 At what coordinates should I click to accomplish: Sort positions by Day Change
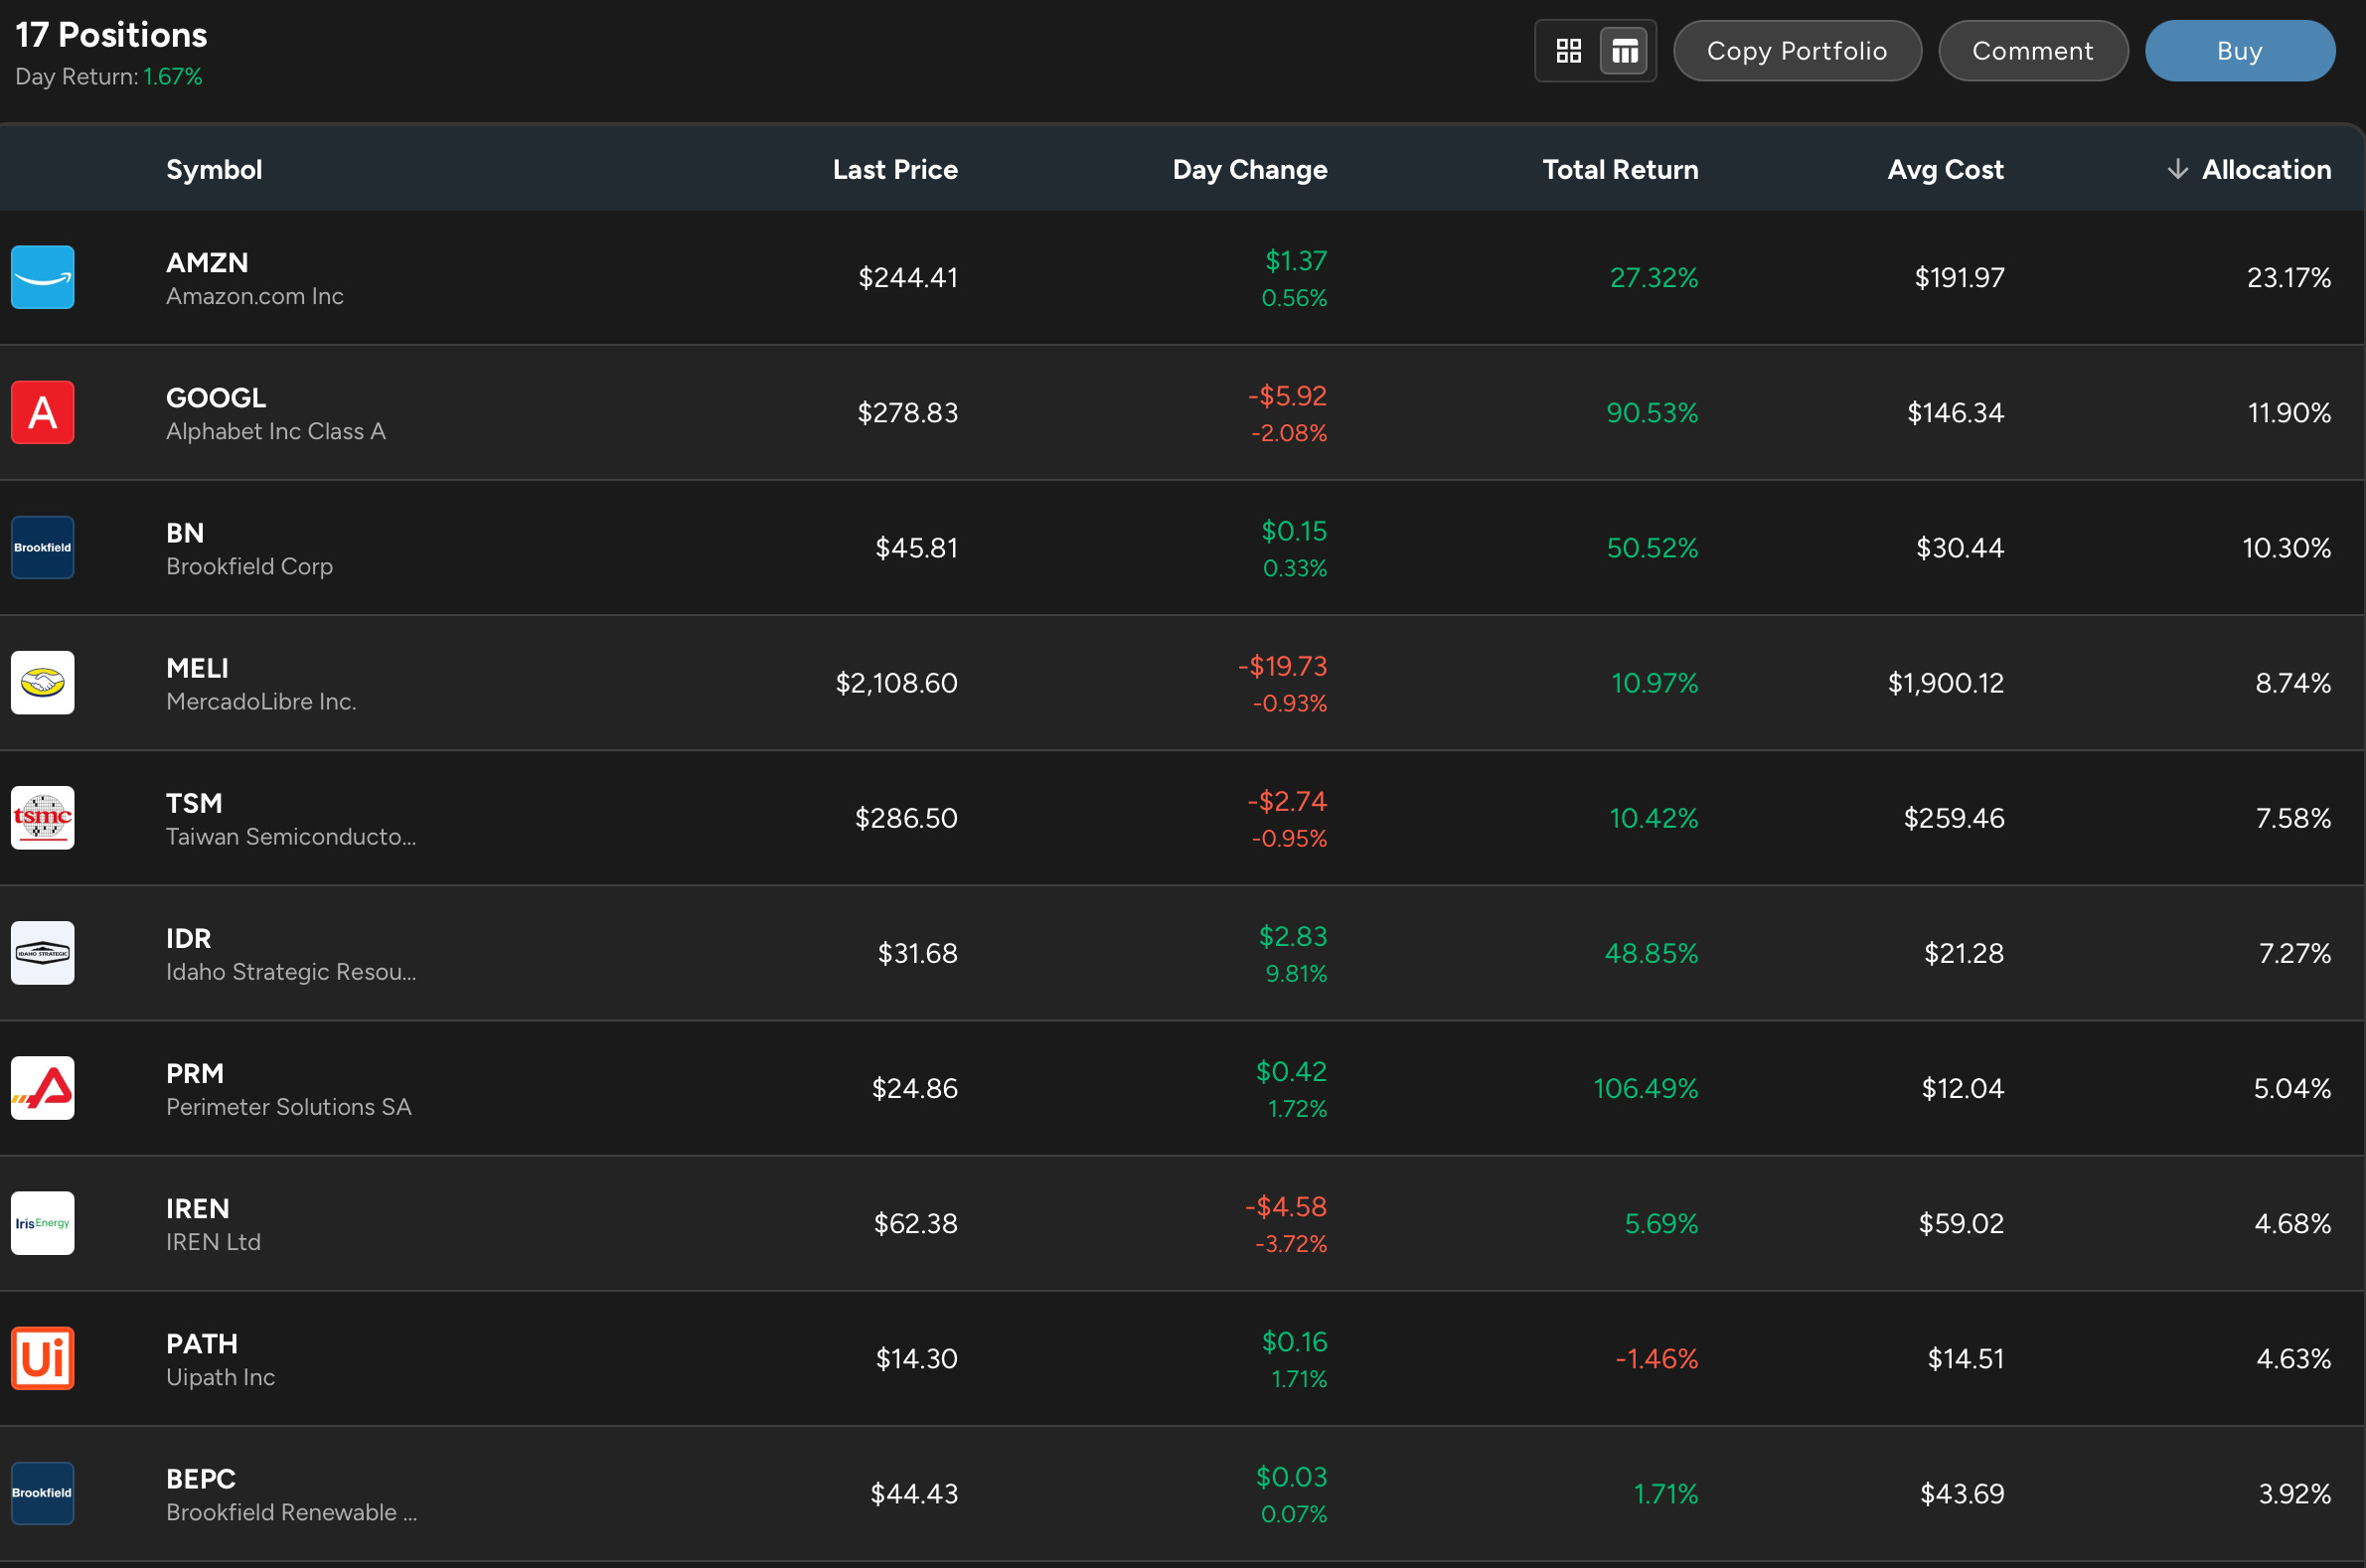[x=1249, y=169]
